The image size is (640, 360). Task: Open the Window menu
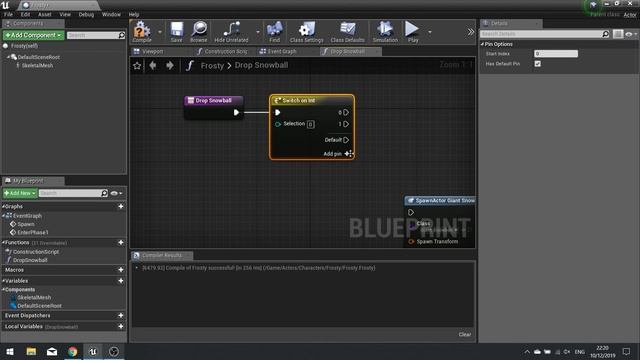111,14
